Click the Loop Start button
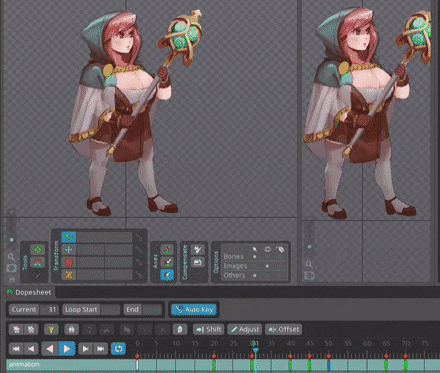440x373 pixels. point(81,309)
